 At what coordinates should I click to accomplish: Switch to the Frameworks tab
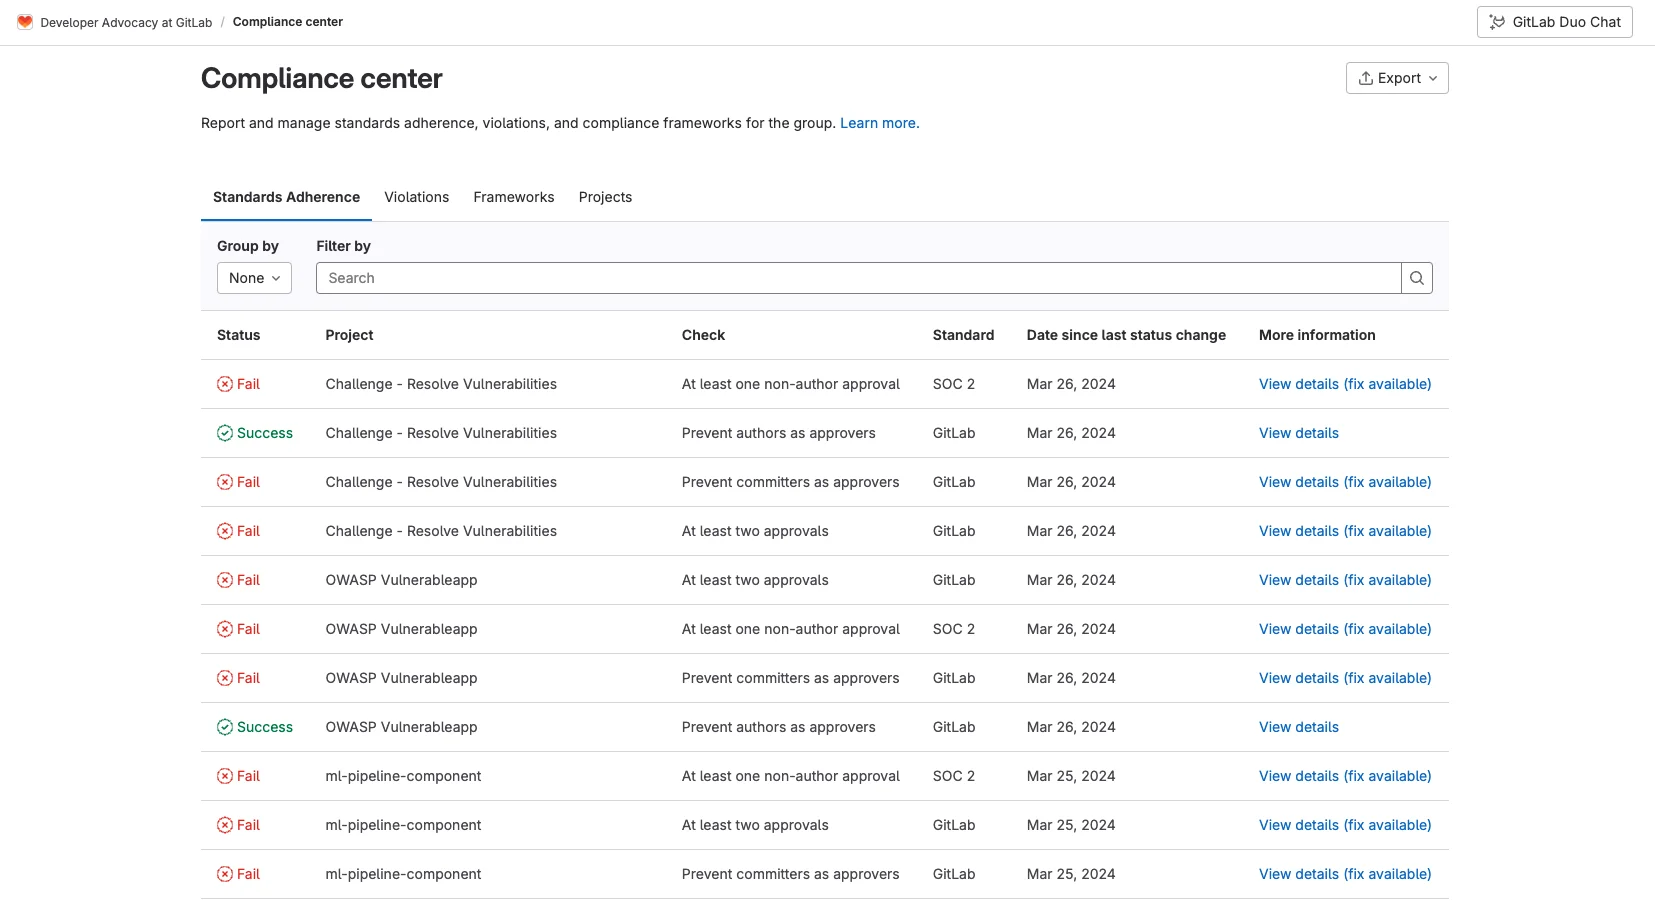(513, 197)
